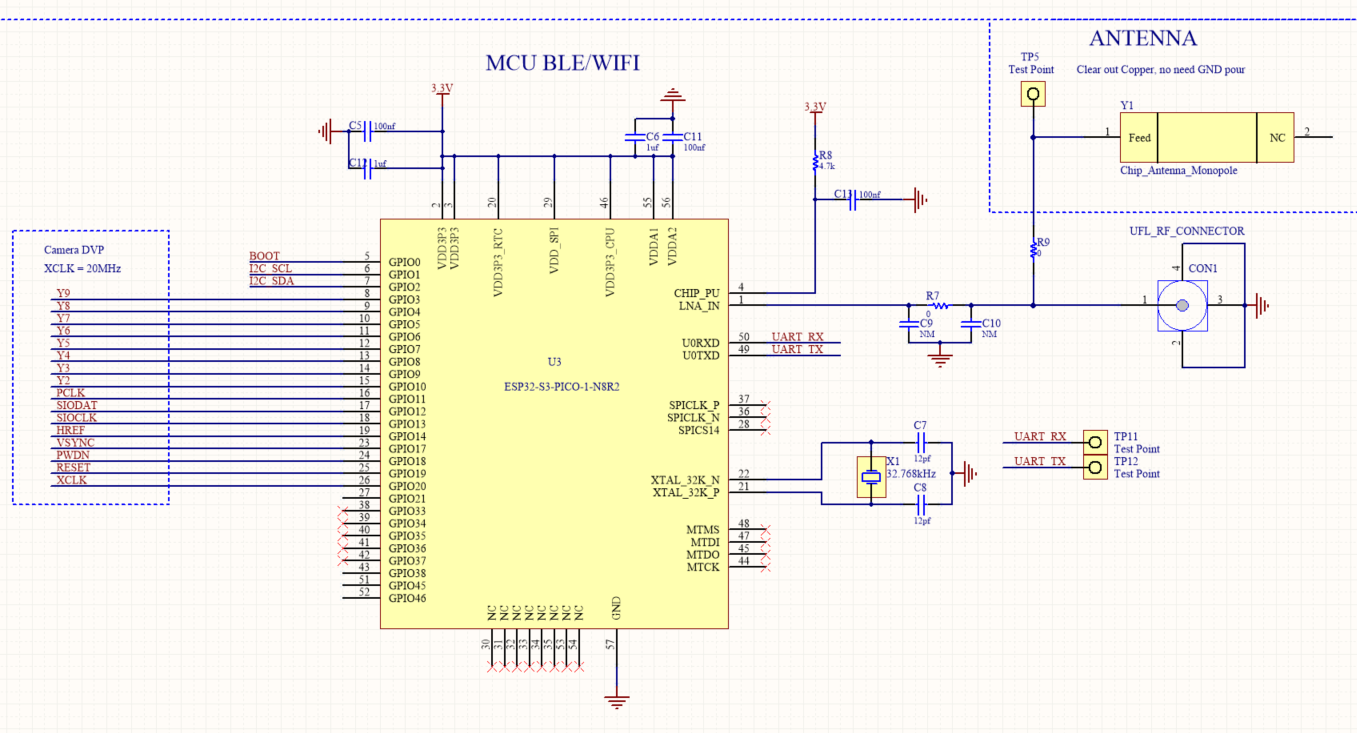Select UART_TX label at U0TXD pin 49
The width and height of the screenshot is (1357, 733).
point(797,349)
